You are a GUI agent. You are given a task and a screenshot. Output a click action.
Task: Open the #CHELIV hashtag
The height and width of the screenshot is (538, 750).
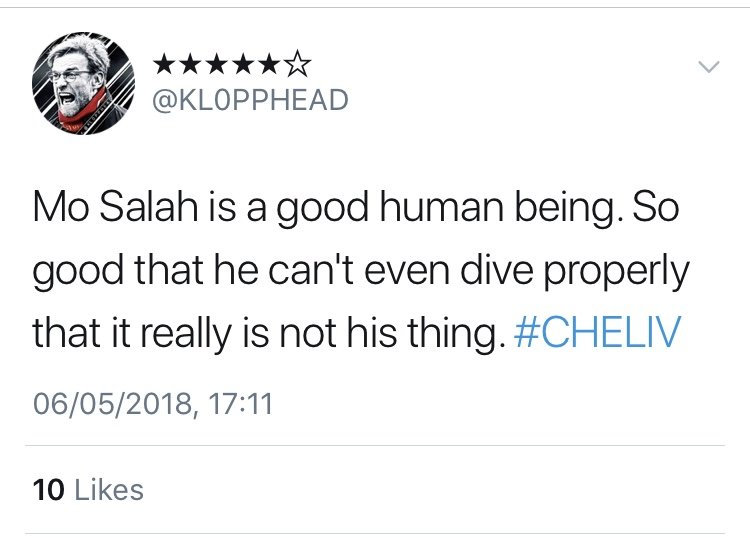(597, 331)
